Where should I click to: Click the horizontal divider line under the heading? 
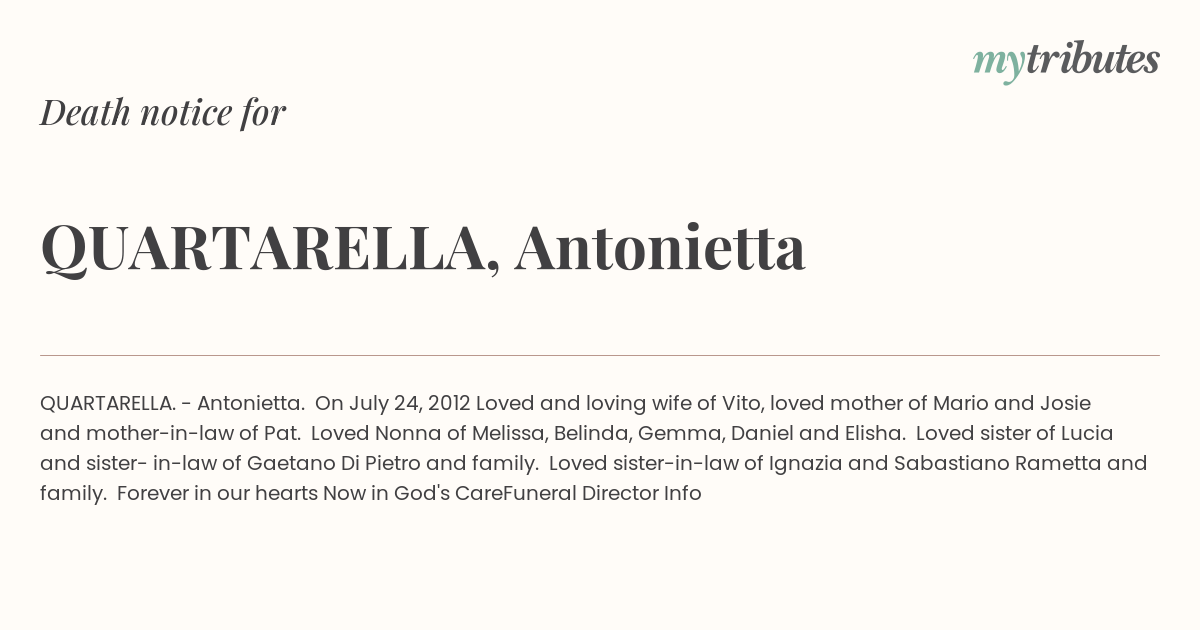click(x=600, y=355)
